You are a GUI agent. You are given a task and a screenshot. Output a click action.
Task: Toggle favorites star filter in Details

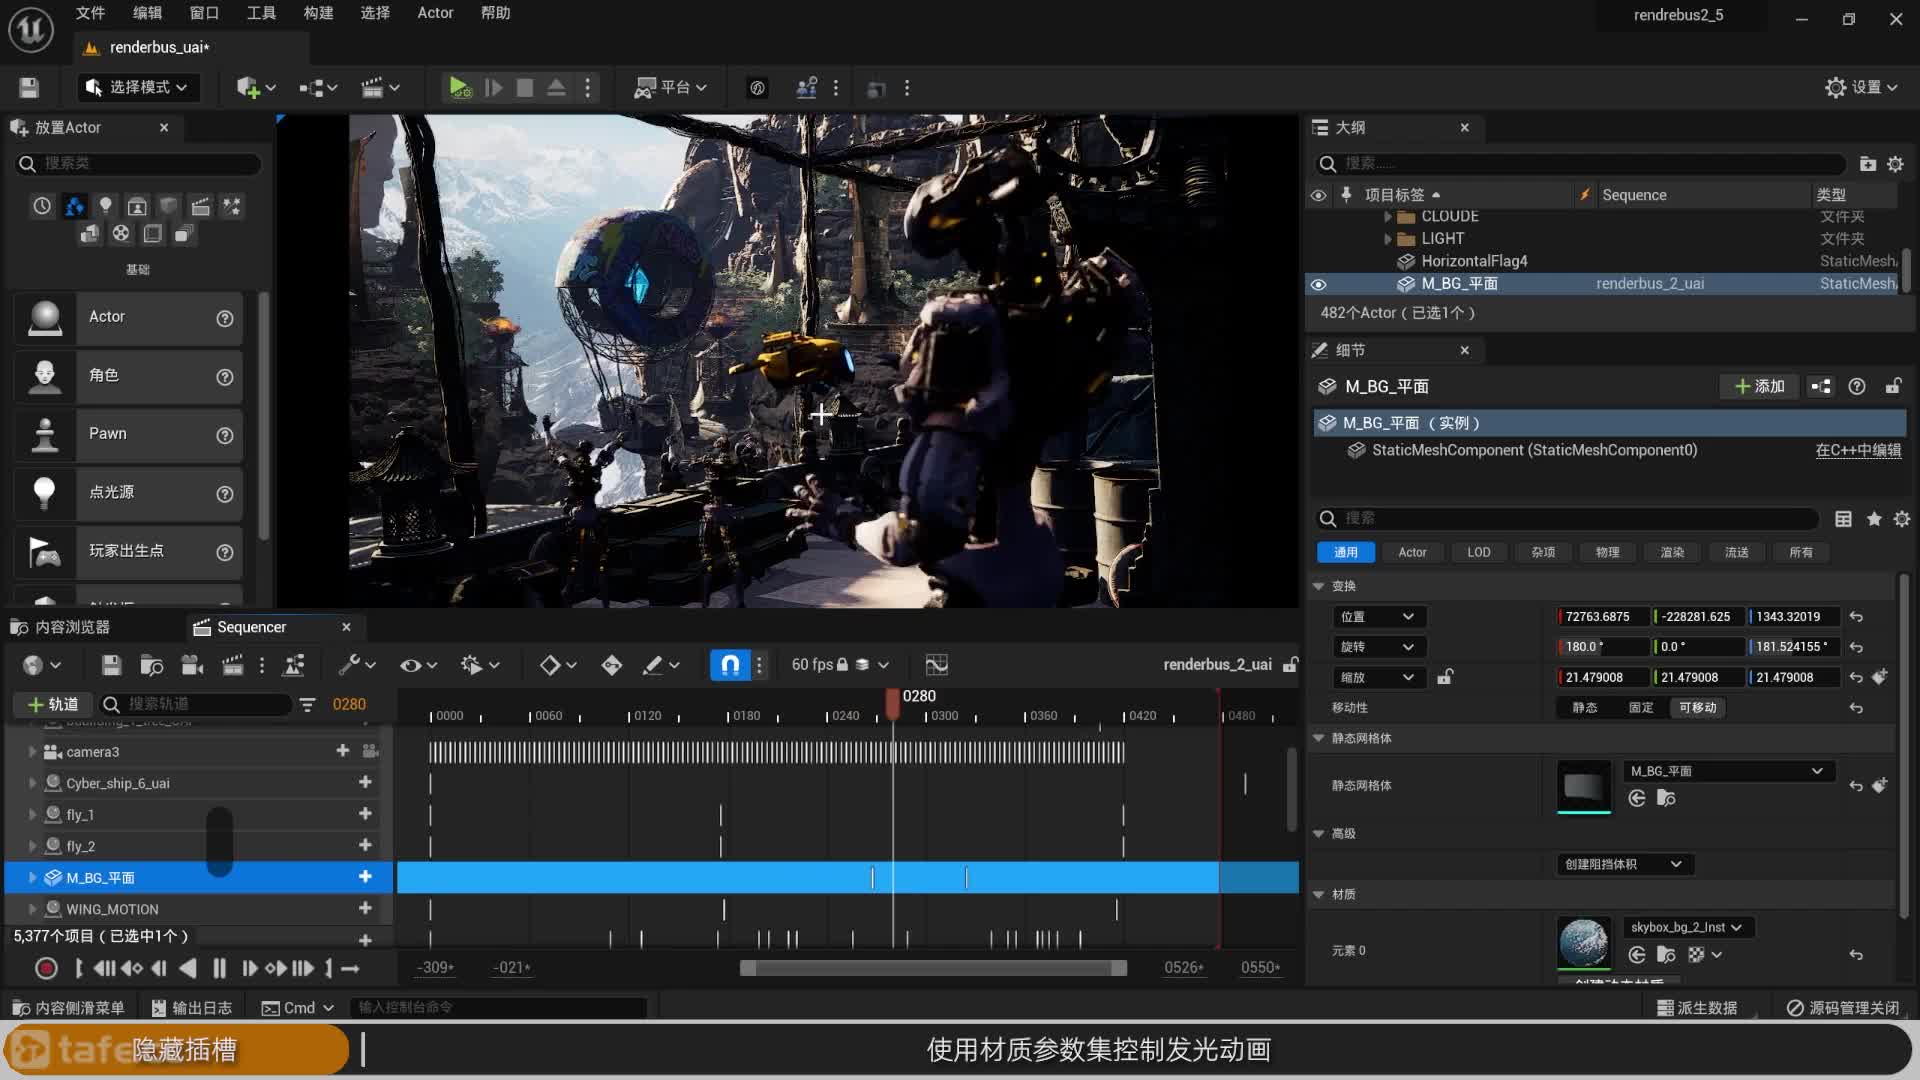(1874, 518)
